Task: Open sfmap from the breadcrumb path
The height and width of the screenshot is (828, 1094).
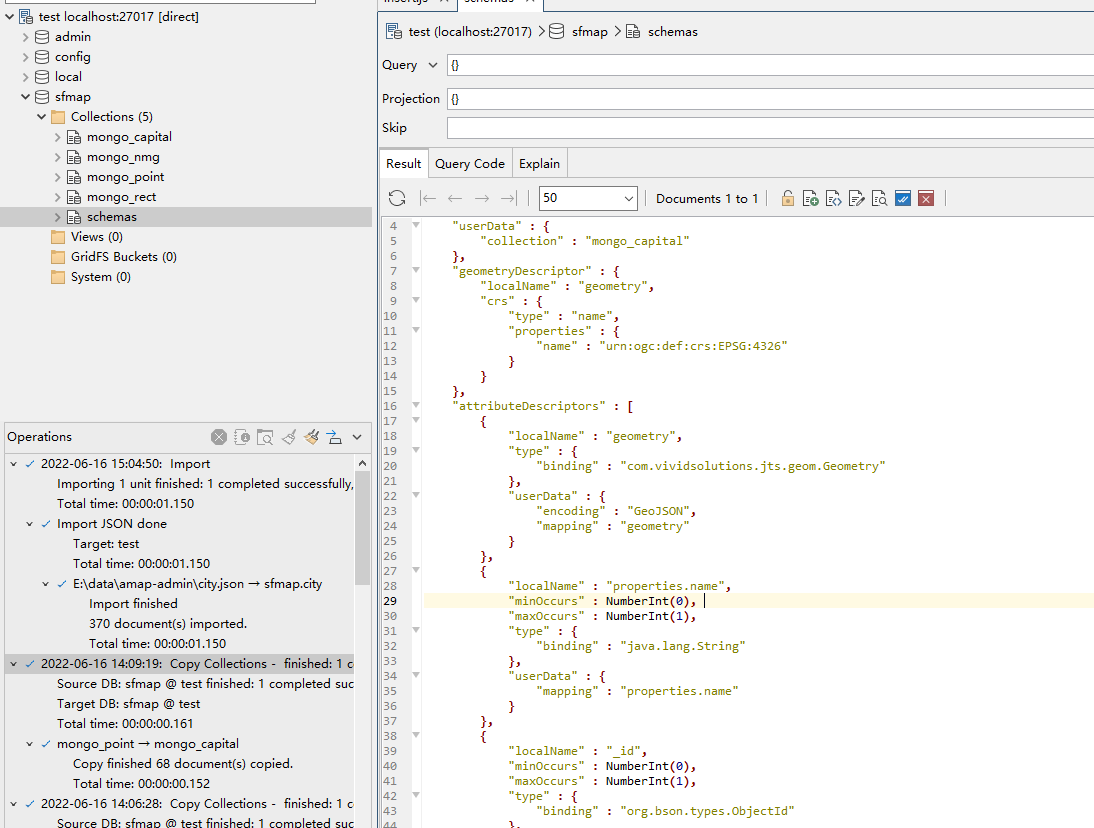Action: pos(589,31)
